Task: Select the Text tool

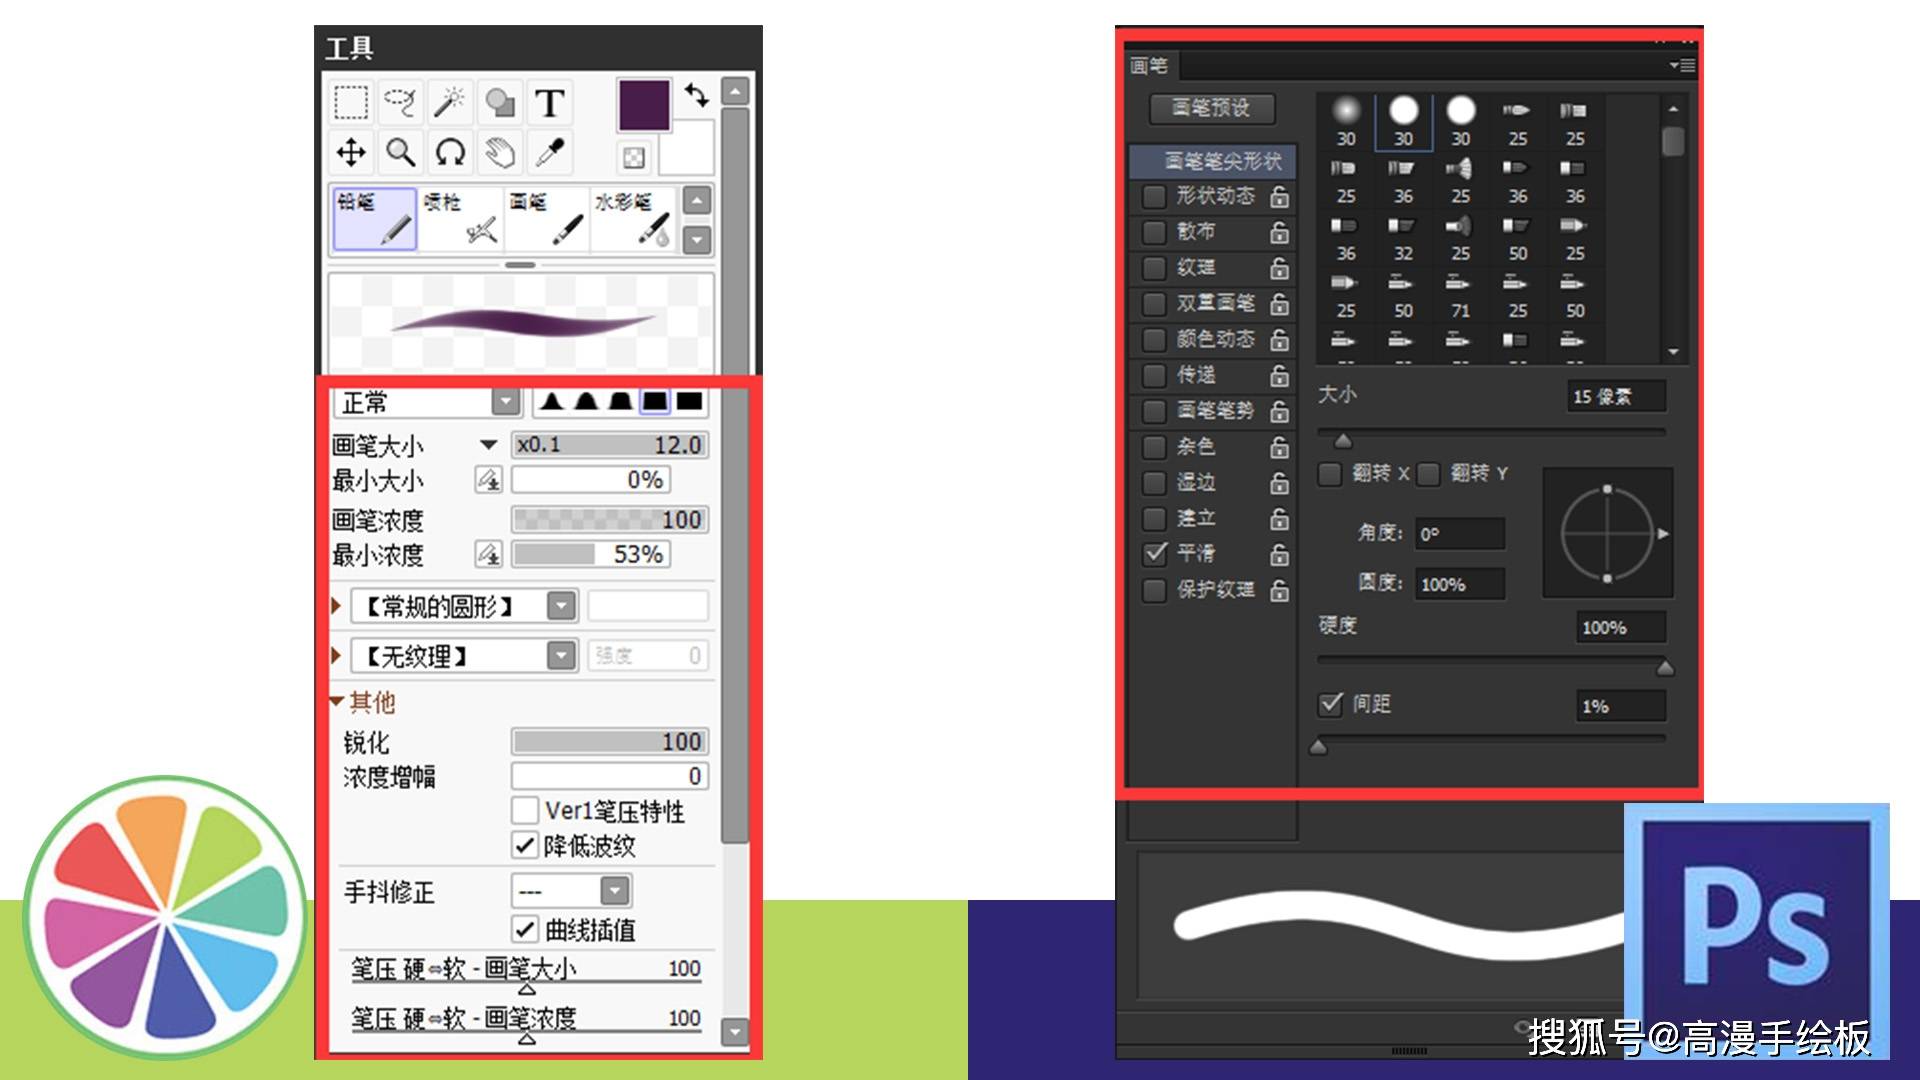Action: pyautogui.click(x=549, y=103)
